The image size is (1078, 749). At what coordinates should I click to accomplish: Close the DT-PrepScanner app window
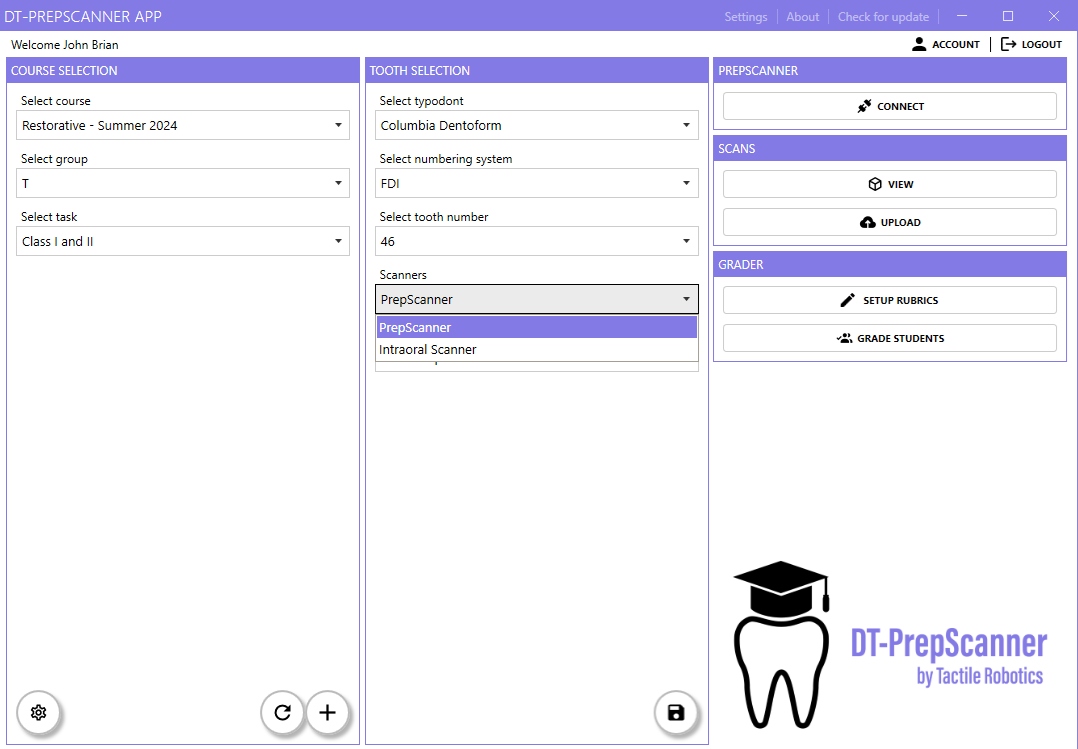coord(1053,16)
